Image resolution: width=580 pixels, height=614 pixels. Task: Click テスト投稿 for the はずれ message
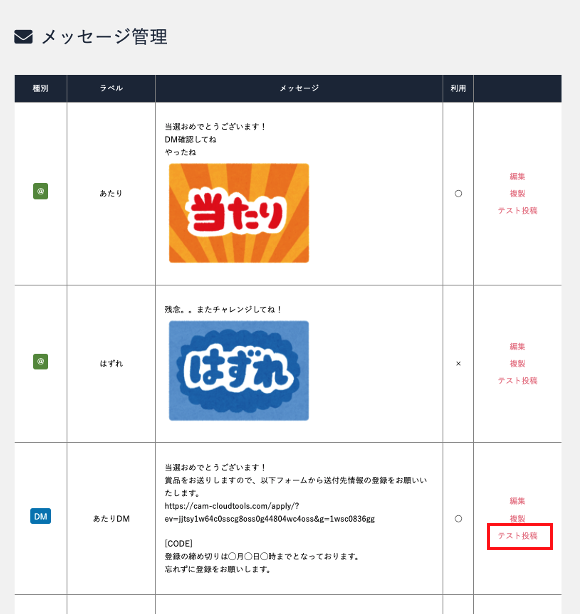click(517, 381)
